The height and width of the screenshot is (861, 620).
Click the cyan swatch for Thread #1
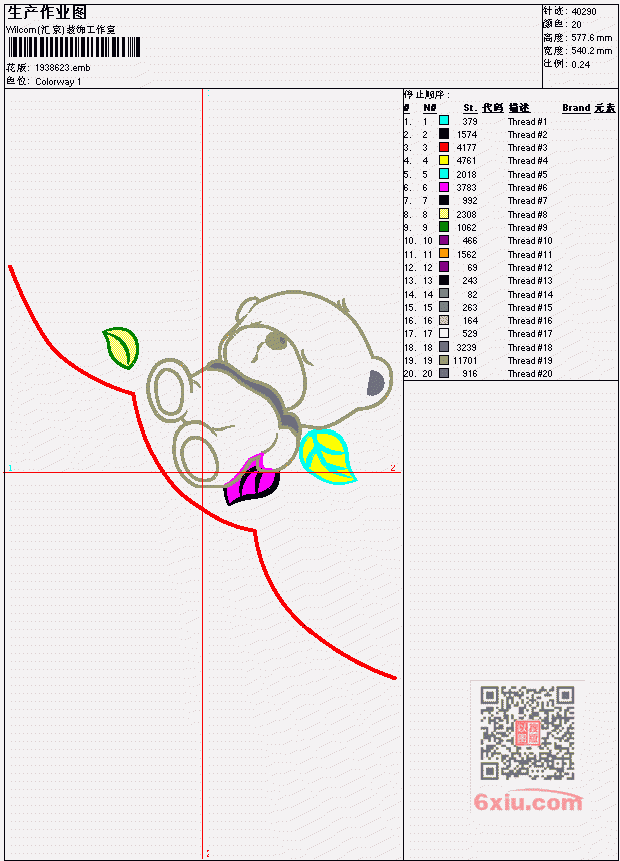pos(444,120)
